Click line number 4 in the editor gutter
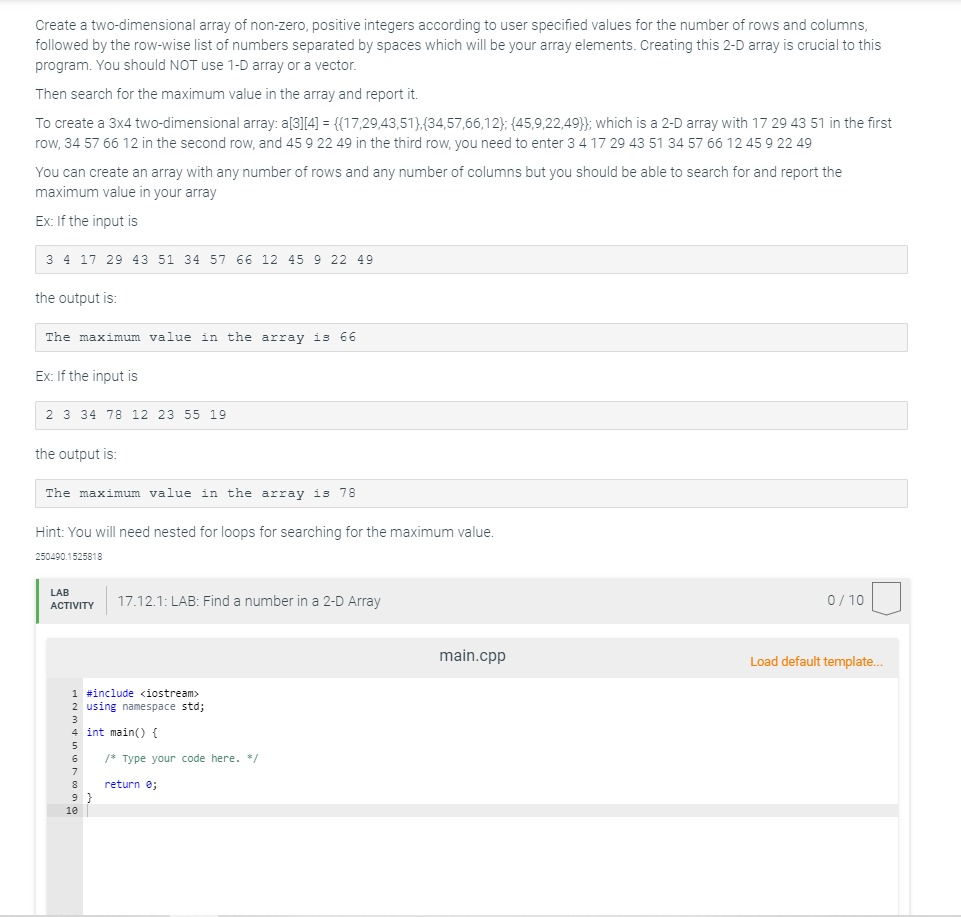The width and height of the screenshot is (961, 917). pos(74,732)
